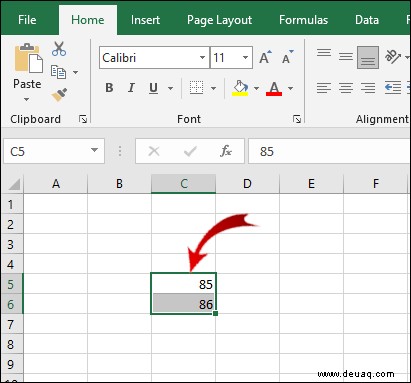Select the cell containing 86
Viewport: 411px width, 383px height.
click(x=183, y=304)
